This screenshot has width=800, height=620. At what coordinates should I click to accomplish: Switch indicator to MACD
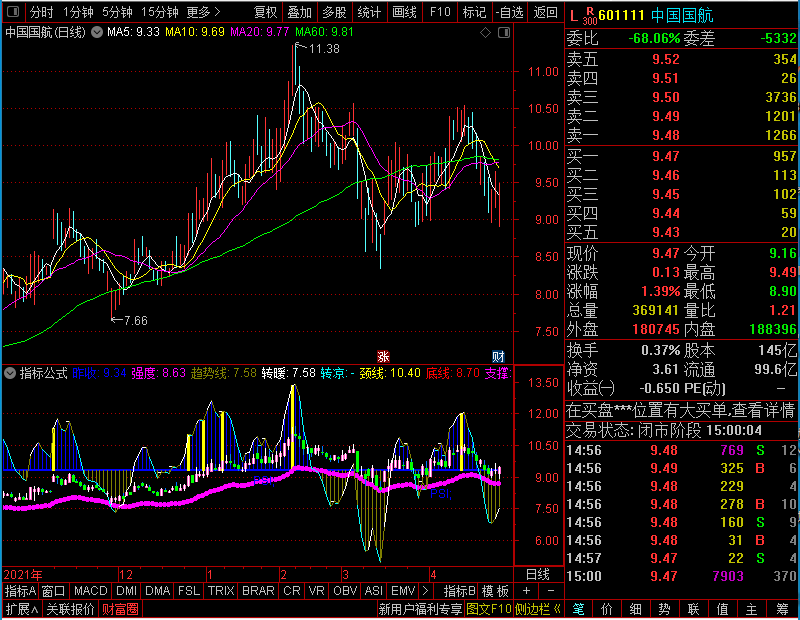click(90, 590)
